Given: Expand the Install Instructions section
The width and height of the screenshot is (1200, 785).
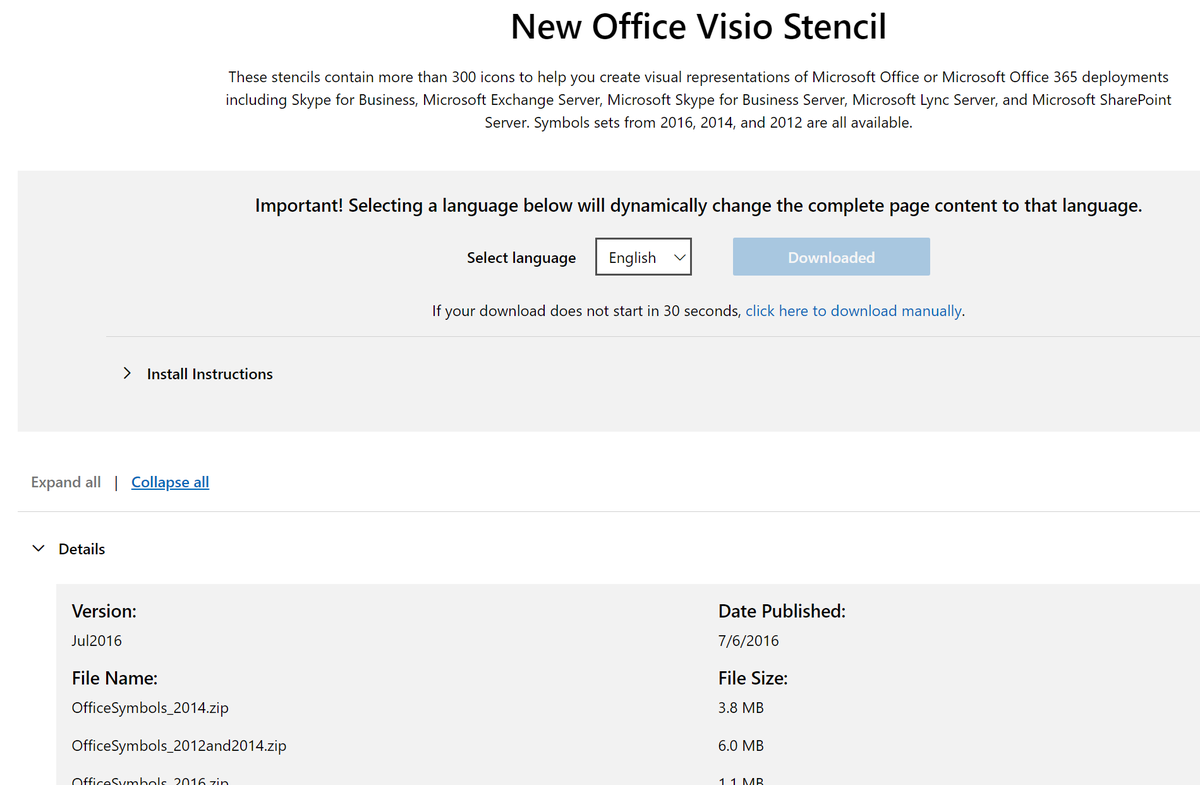Looking at the screenshot, I should pos(198,374).
